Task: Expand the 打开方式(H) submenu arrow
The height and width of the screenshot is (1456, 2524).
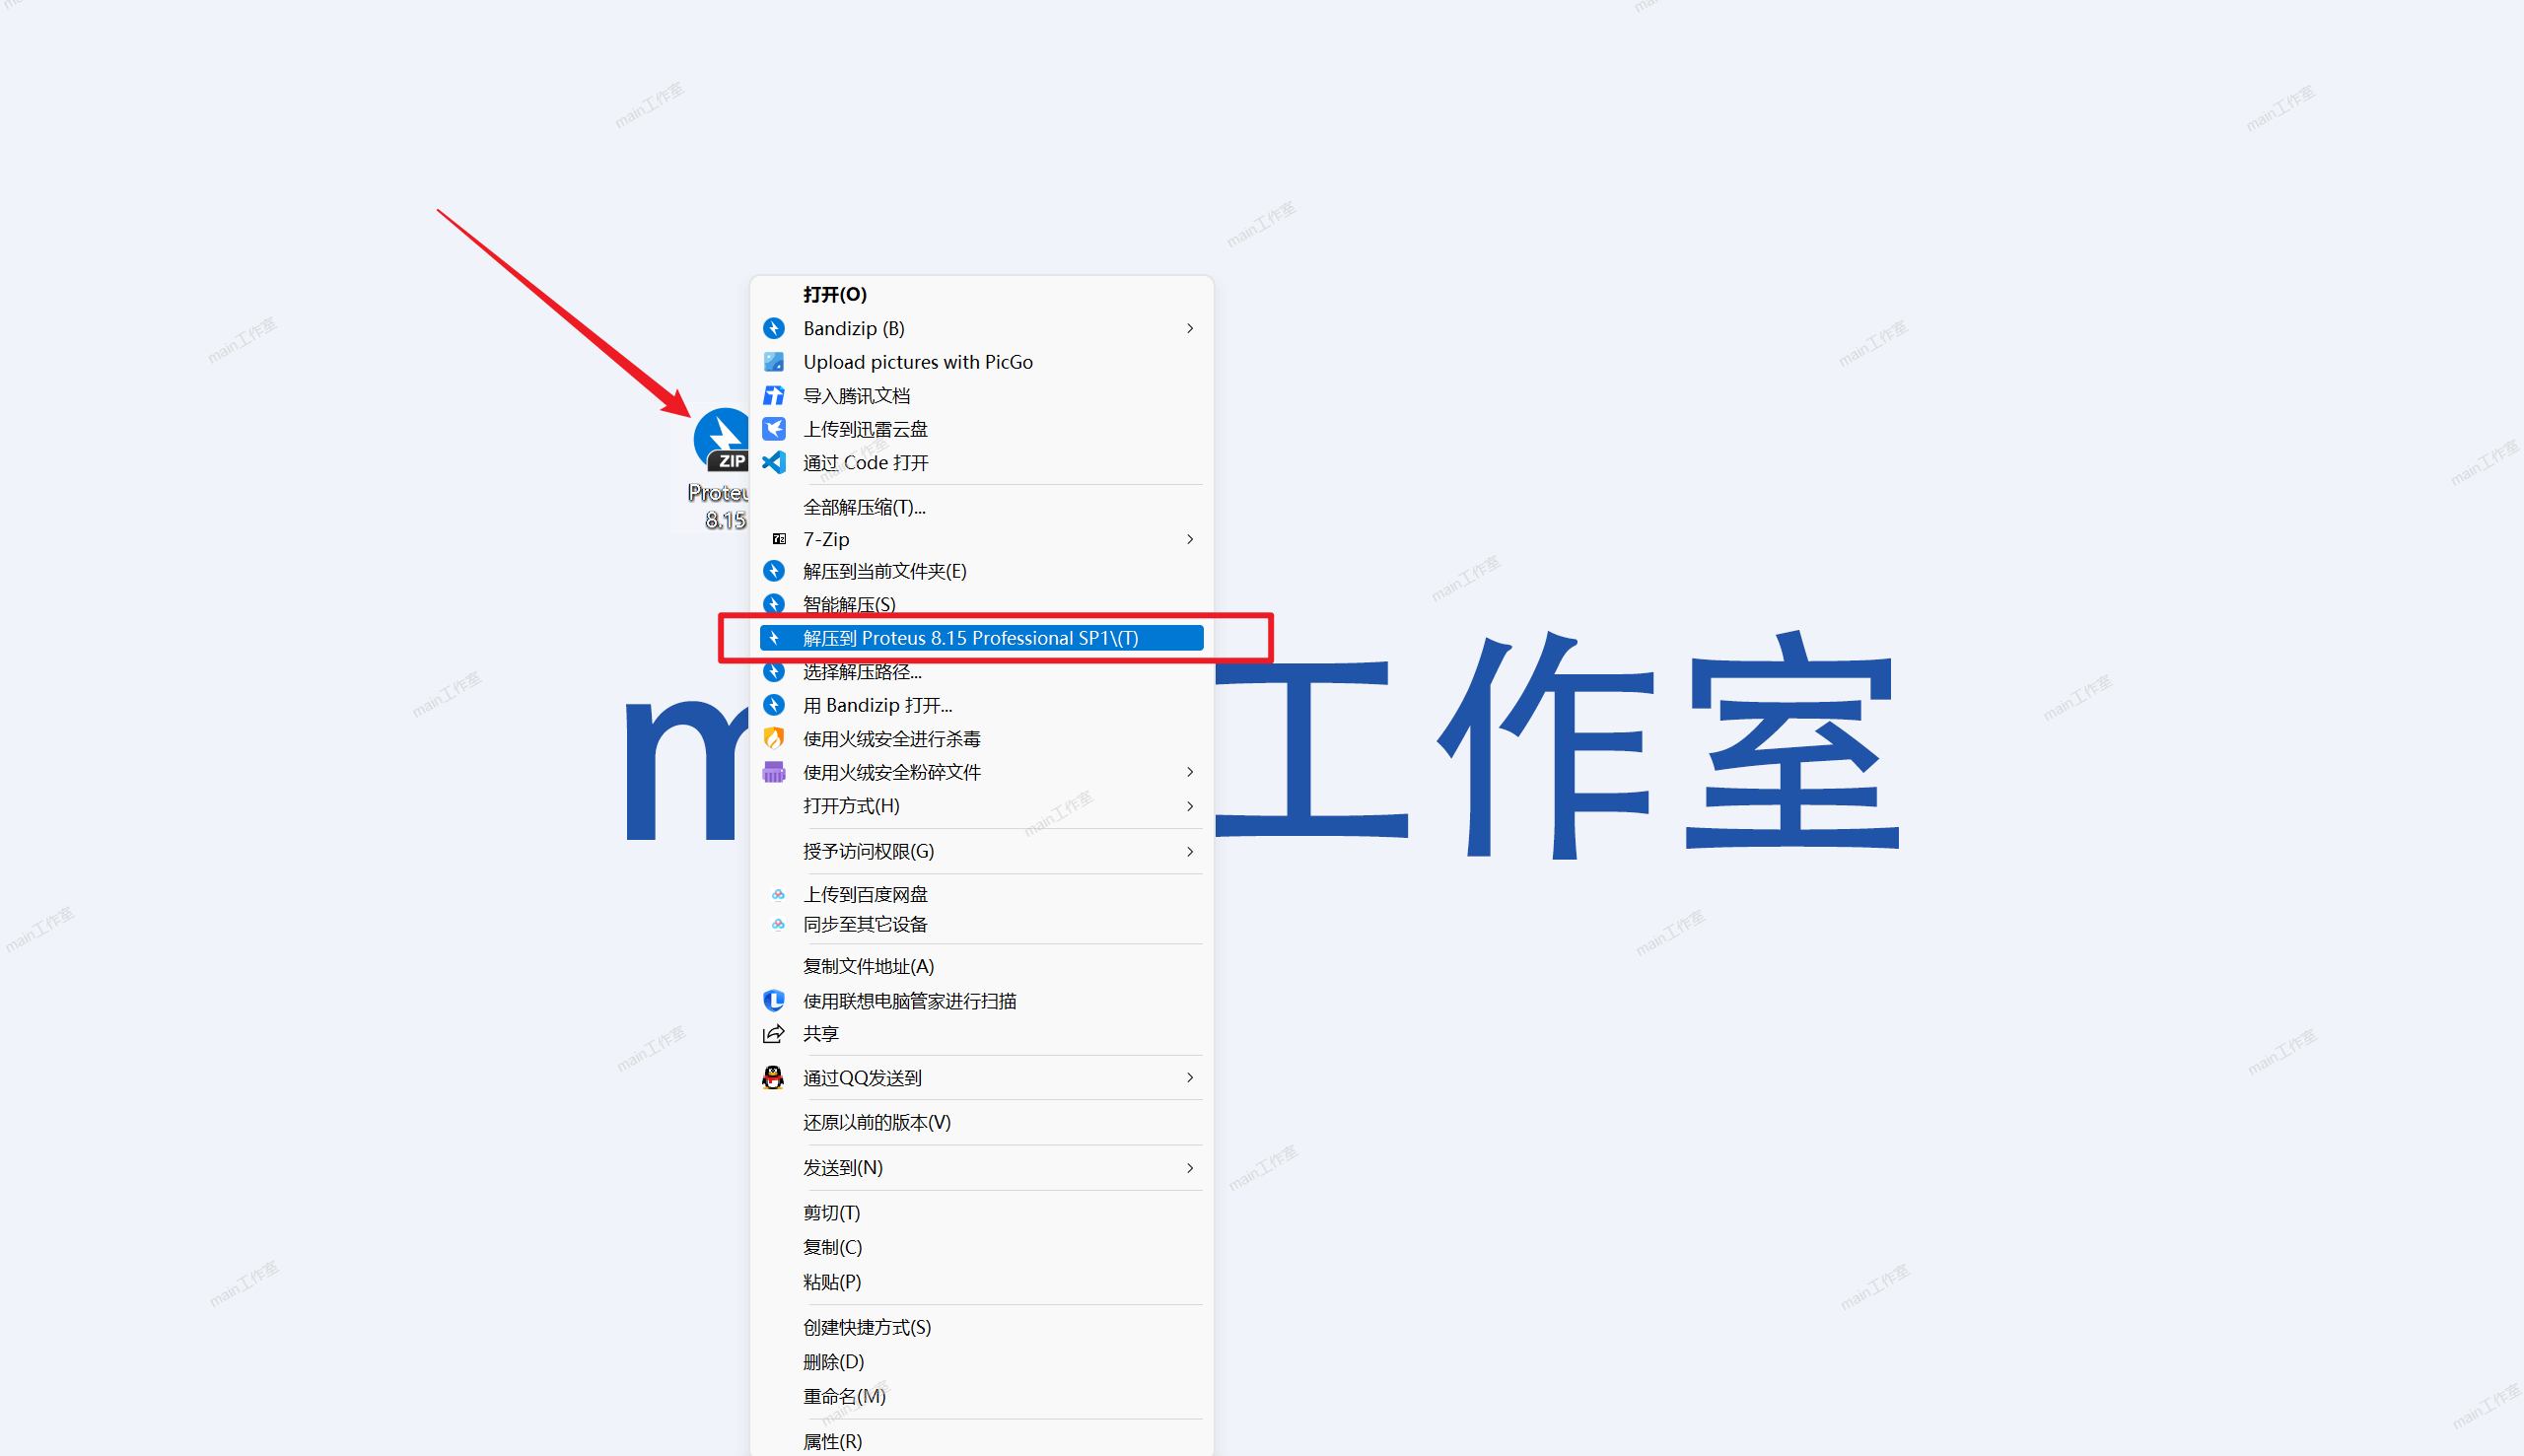Action: 1190,806
